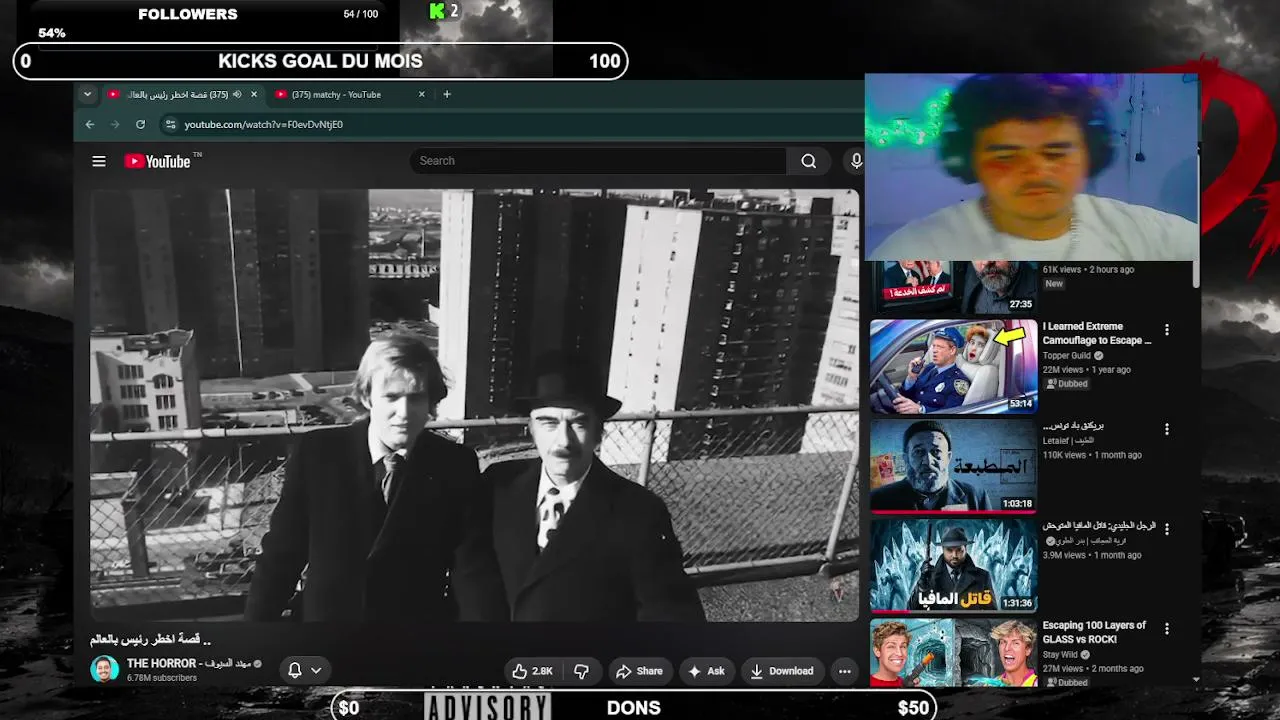Close the currently playing video tab
The height and width of the screenshot is (720, 1280).
(254, 94)
